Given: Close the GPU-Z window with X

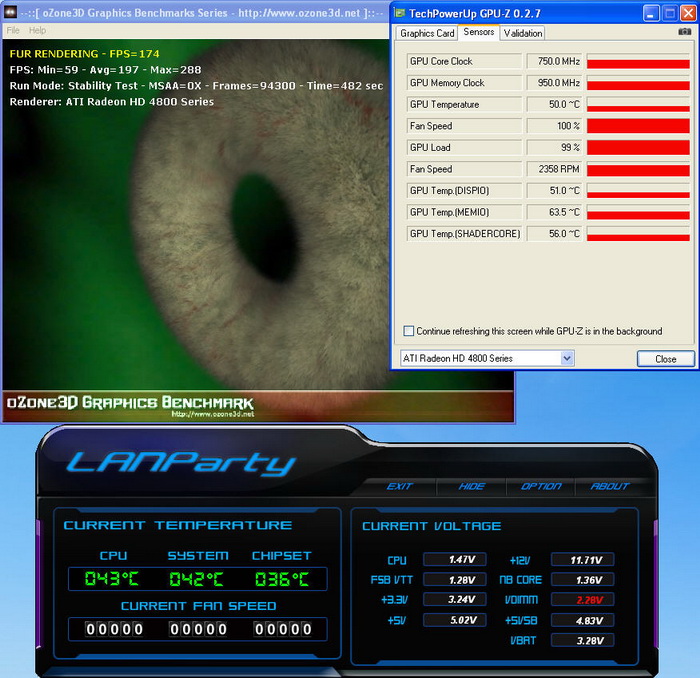Looking at the screenshot, I should [x=688, y=14].
